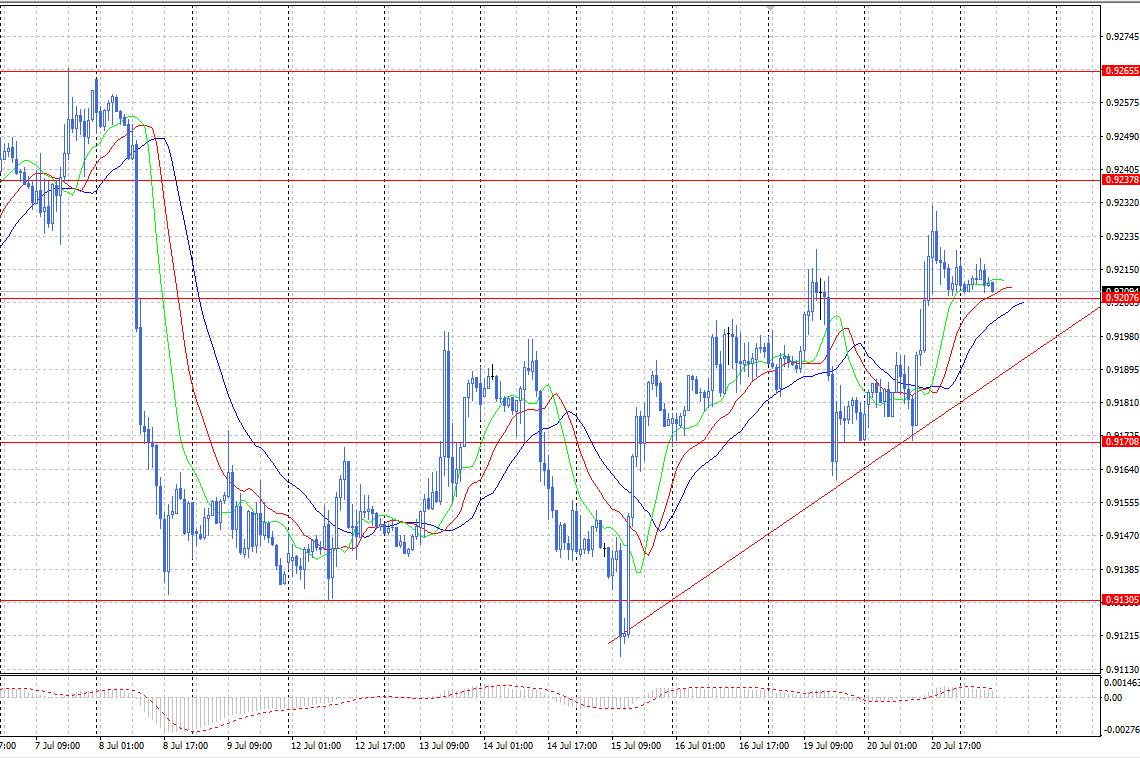
Task: Click the 0.91130 price scale label
Action: 1122,669
